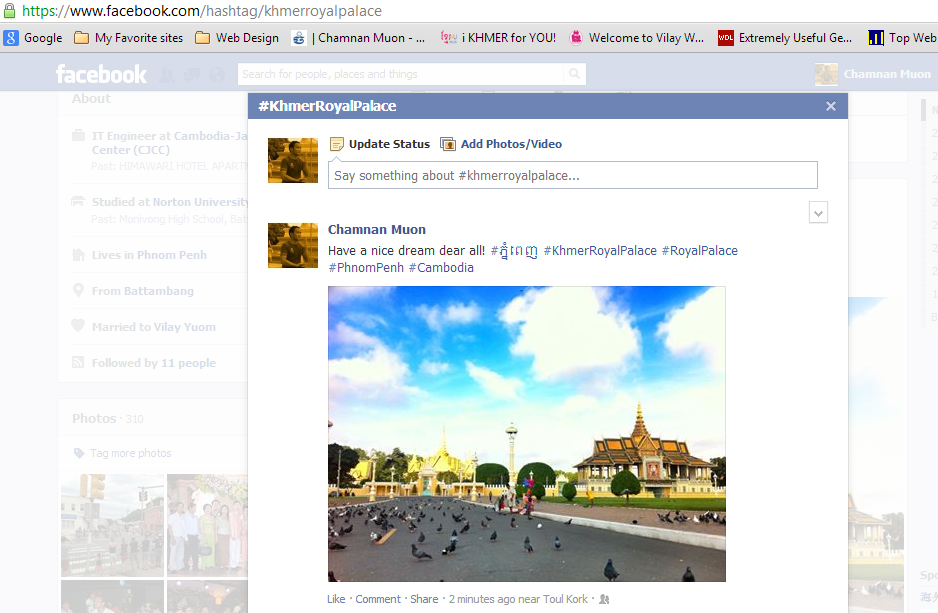Open the i KHMER for YOU! bookmark
Image resolution: width=938 pixels, height=613 pixels.
[498, 38]
